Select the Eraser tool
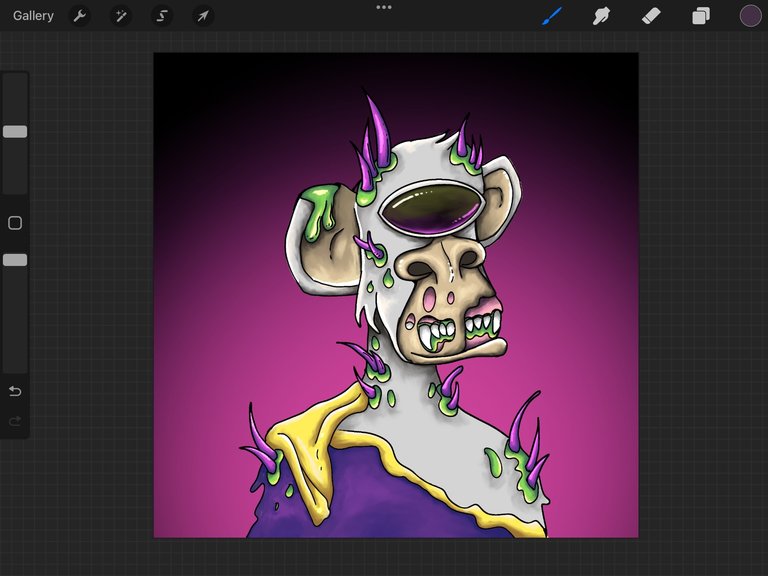This screenshot has height=576, width=768. point(651,16)
